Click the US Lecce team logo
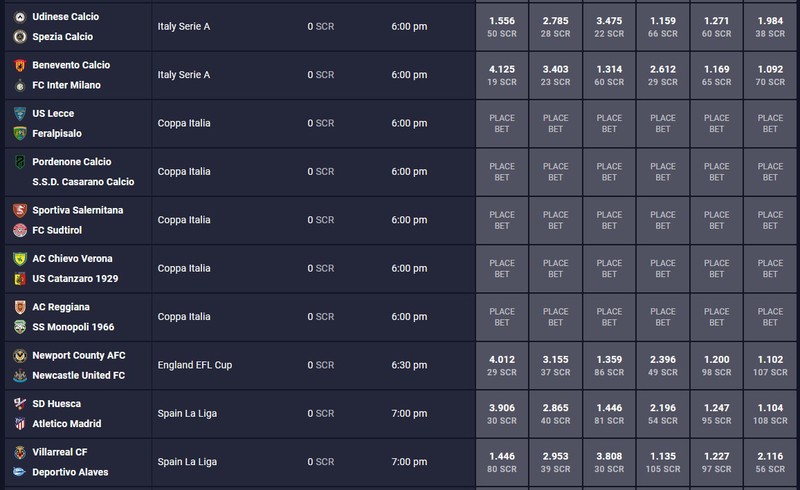This screenshot has width=800, height=490. (x=20, y=113)
